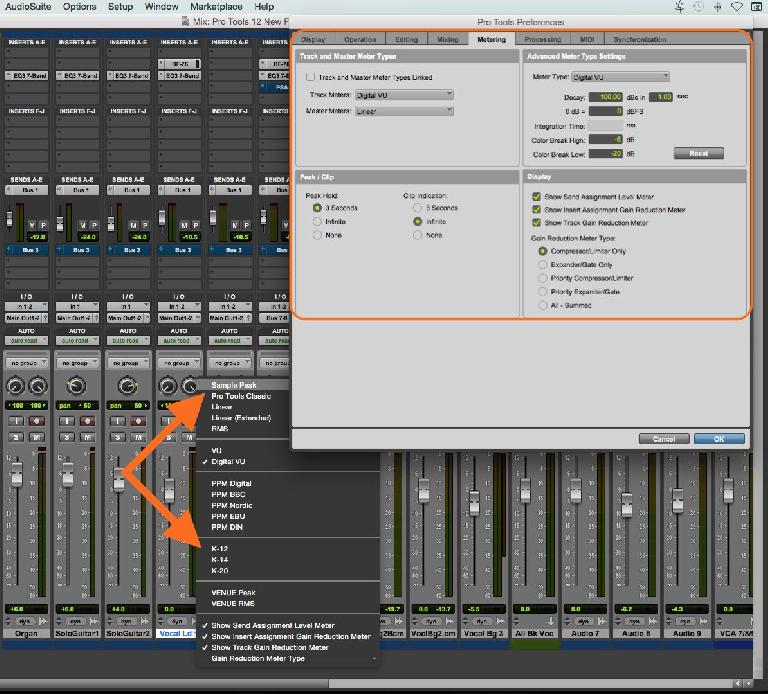
Task: Open SoloGuitar1's auto read automation dropdown
Action: 77,340
